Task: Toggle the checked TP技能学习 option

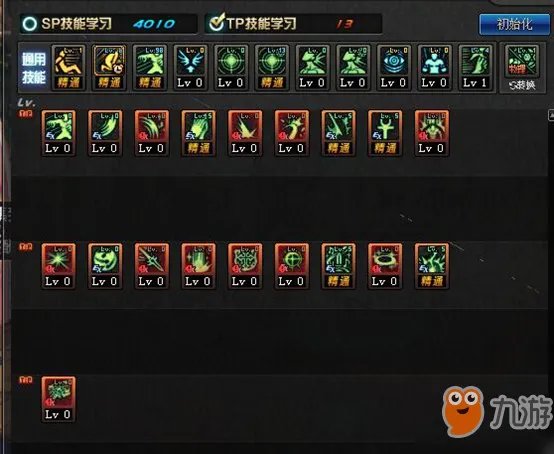Action: click(216, 23)
